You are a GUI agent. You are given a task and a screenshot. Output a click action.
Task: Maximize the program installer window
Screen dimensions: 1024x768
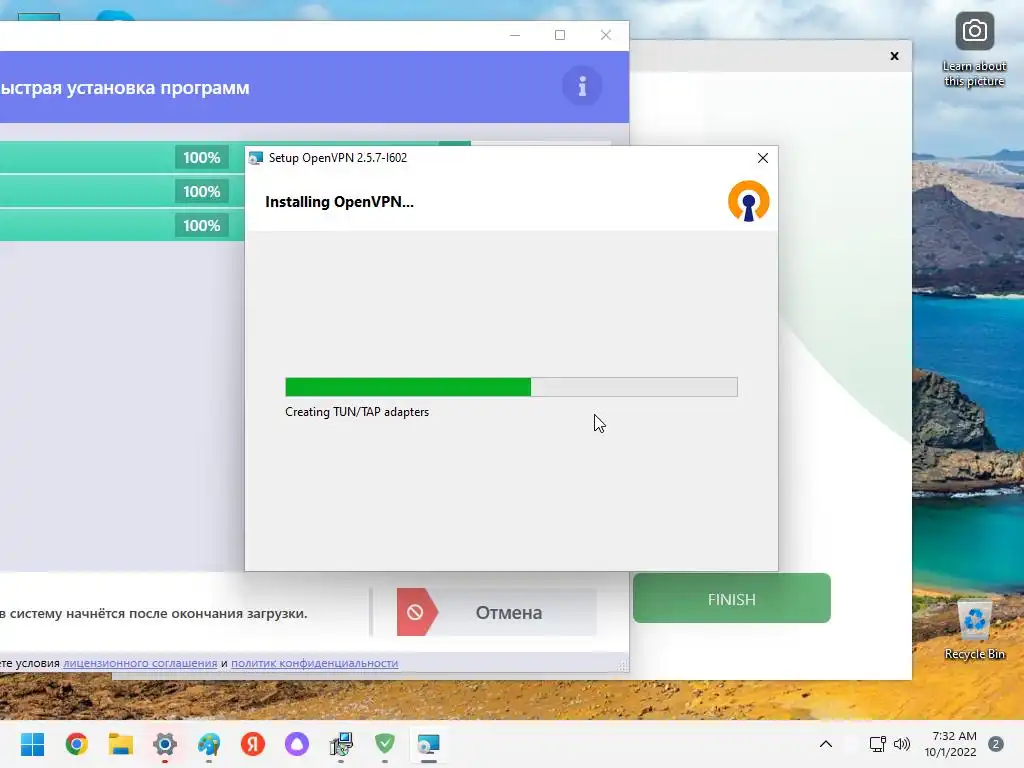click(x=560, y=35)
